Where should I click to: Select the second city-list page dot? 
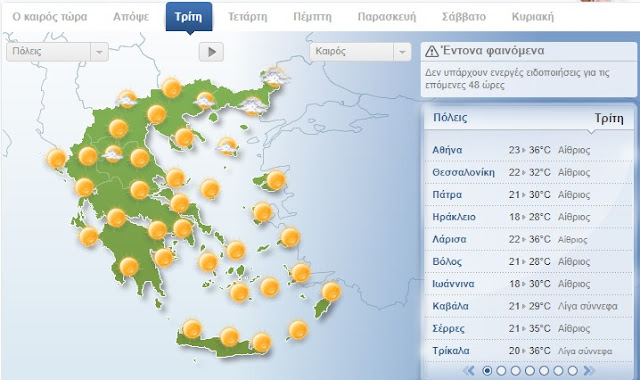501,371
